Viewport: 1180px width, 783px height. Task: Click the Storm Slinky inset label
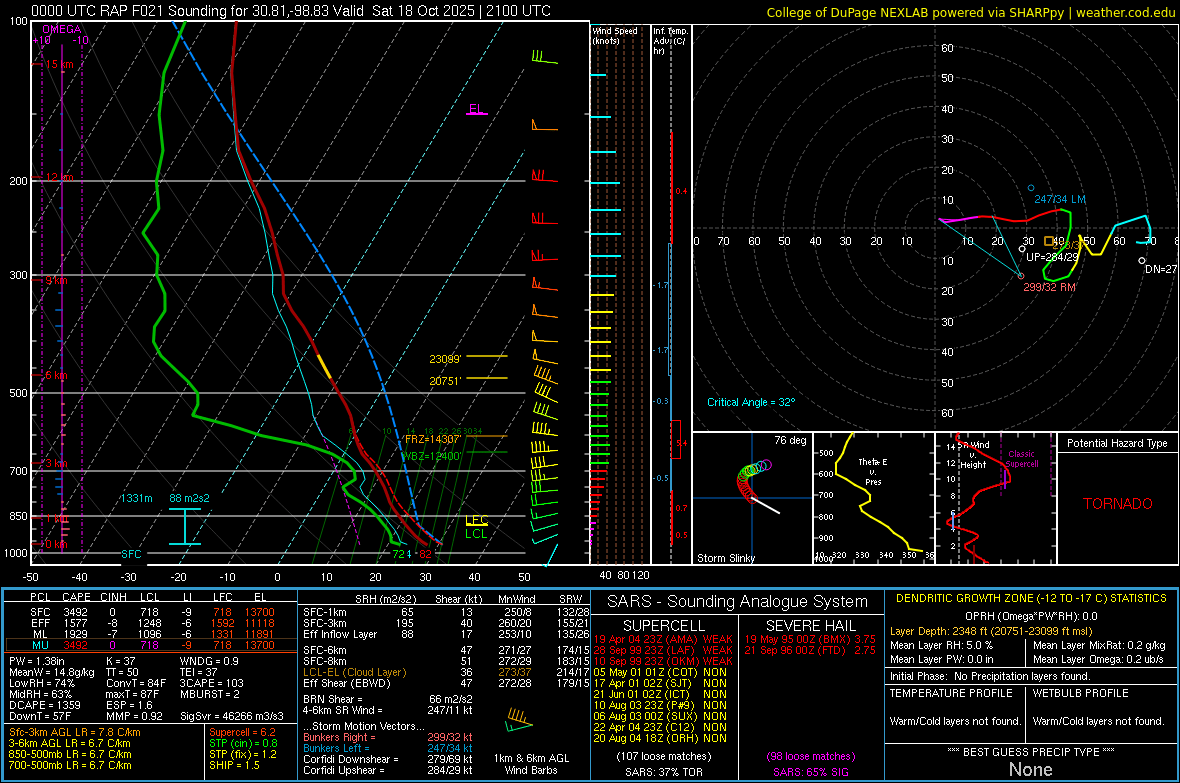tap(726, 558)
